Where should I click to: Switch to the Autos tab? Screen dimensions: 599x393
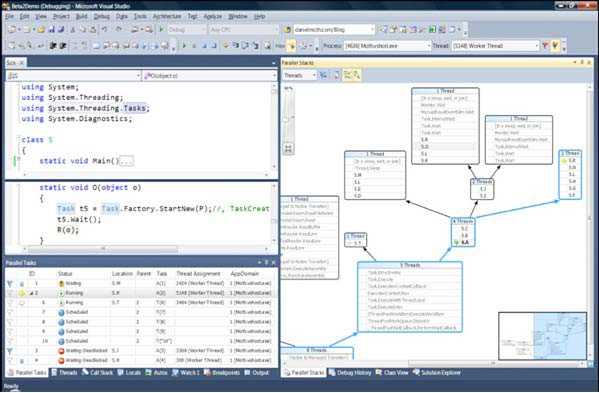[156, 372]
